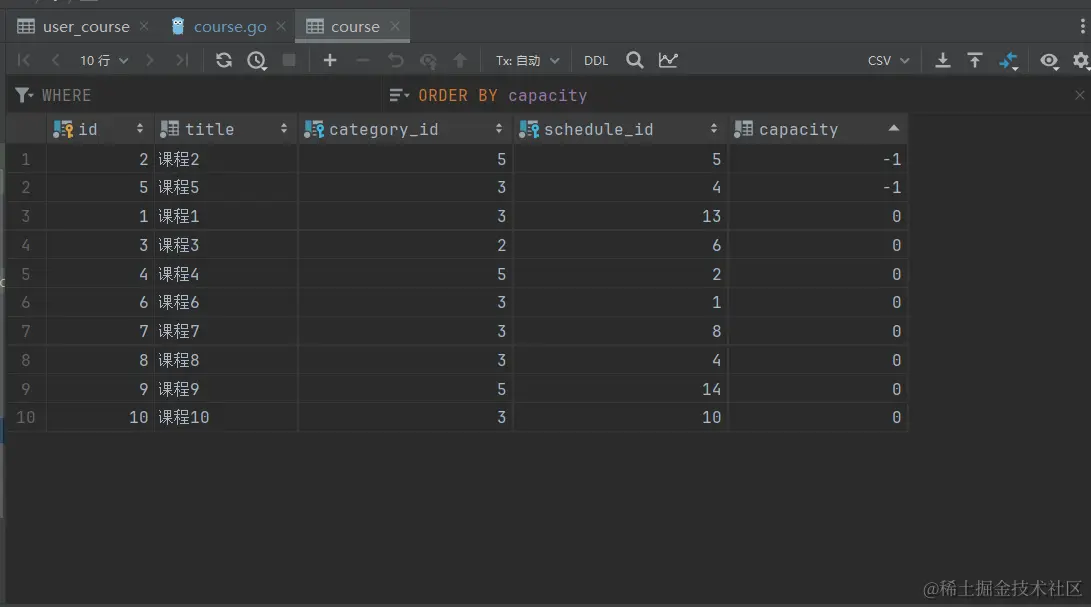This screenshot has width=1091, height=607.
Task: Select row number 10 in the gutter
Action: 26,417
